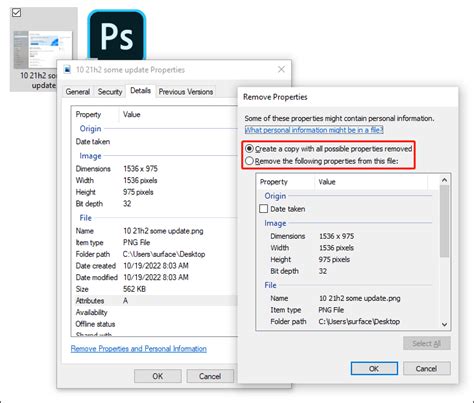
Task: Tick the Date taken checkbox in Remove Properties
Action: [x=263, y=209]
